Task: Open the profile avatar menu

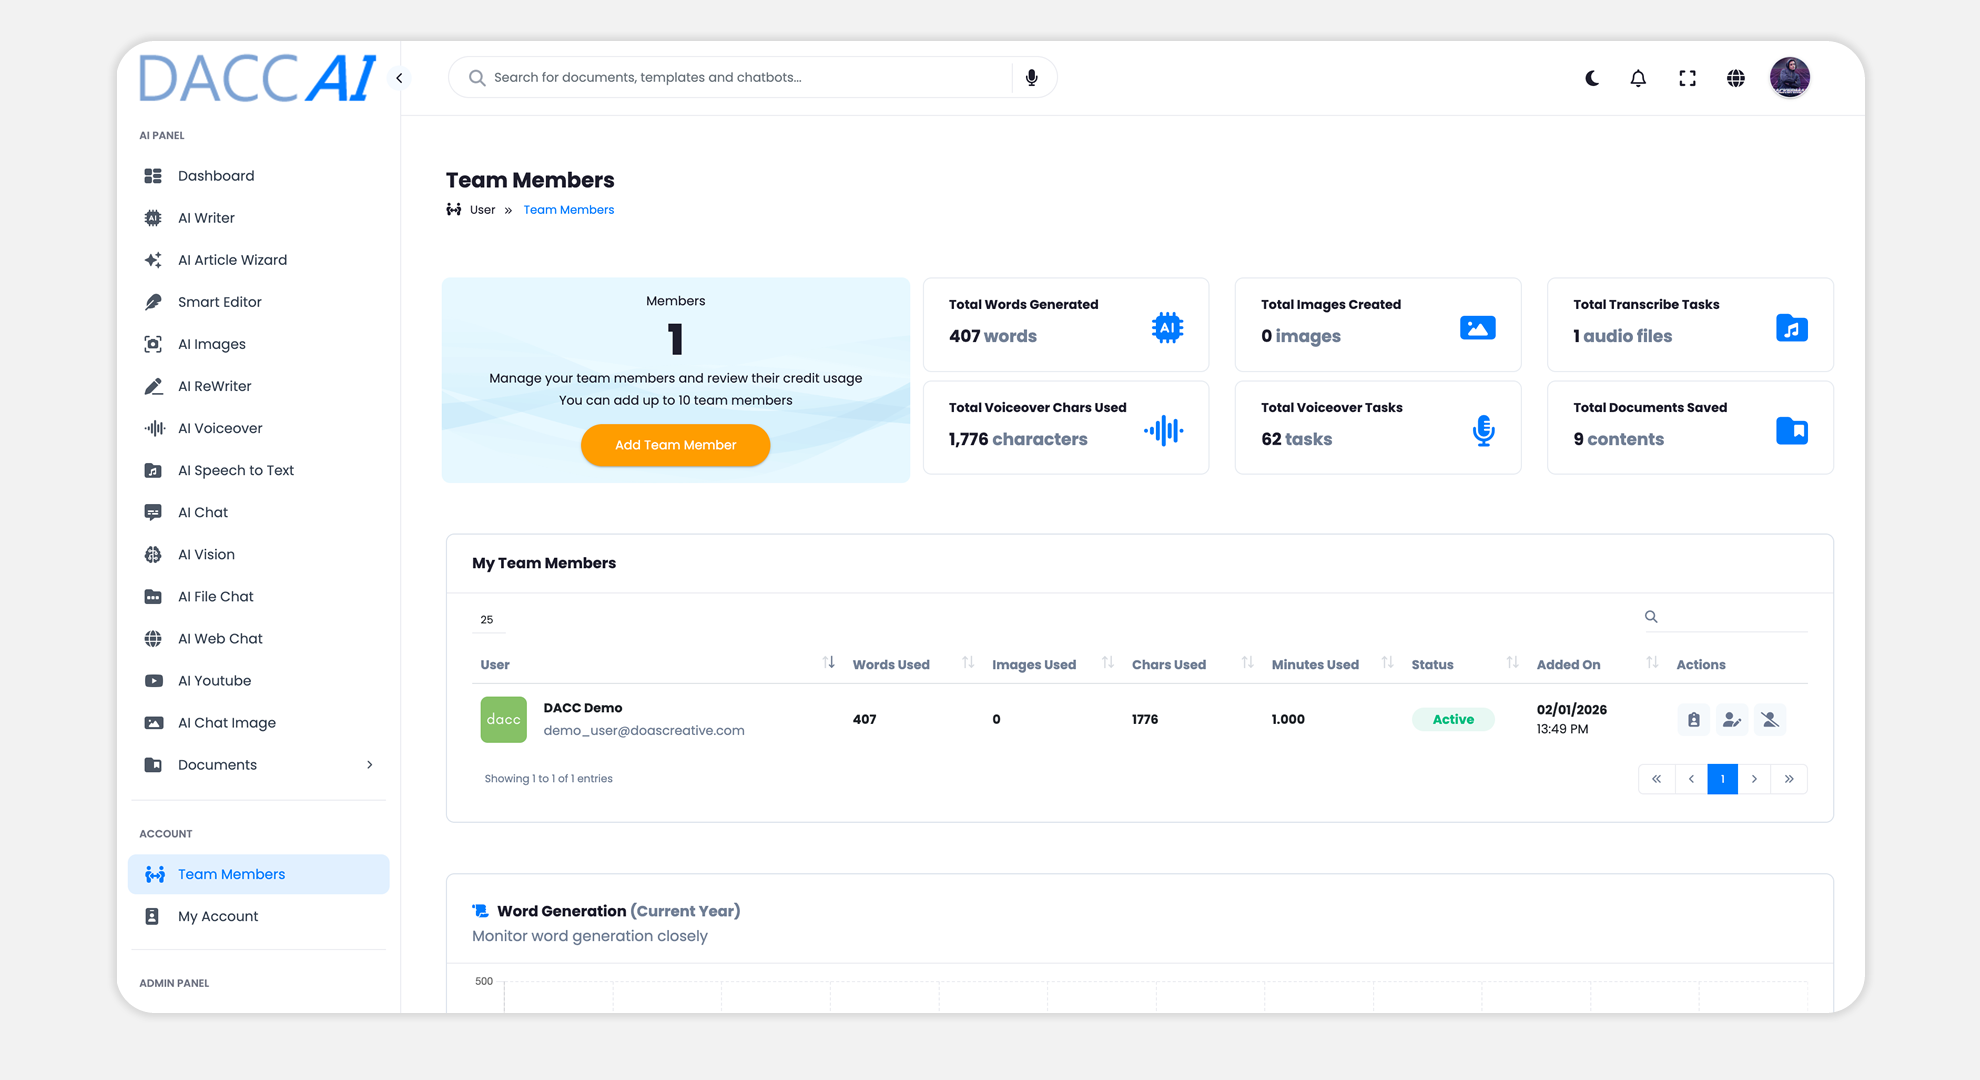Action: click(x=1790, y=77)
